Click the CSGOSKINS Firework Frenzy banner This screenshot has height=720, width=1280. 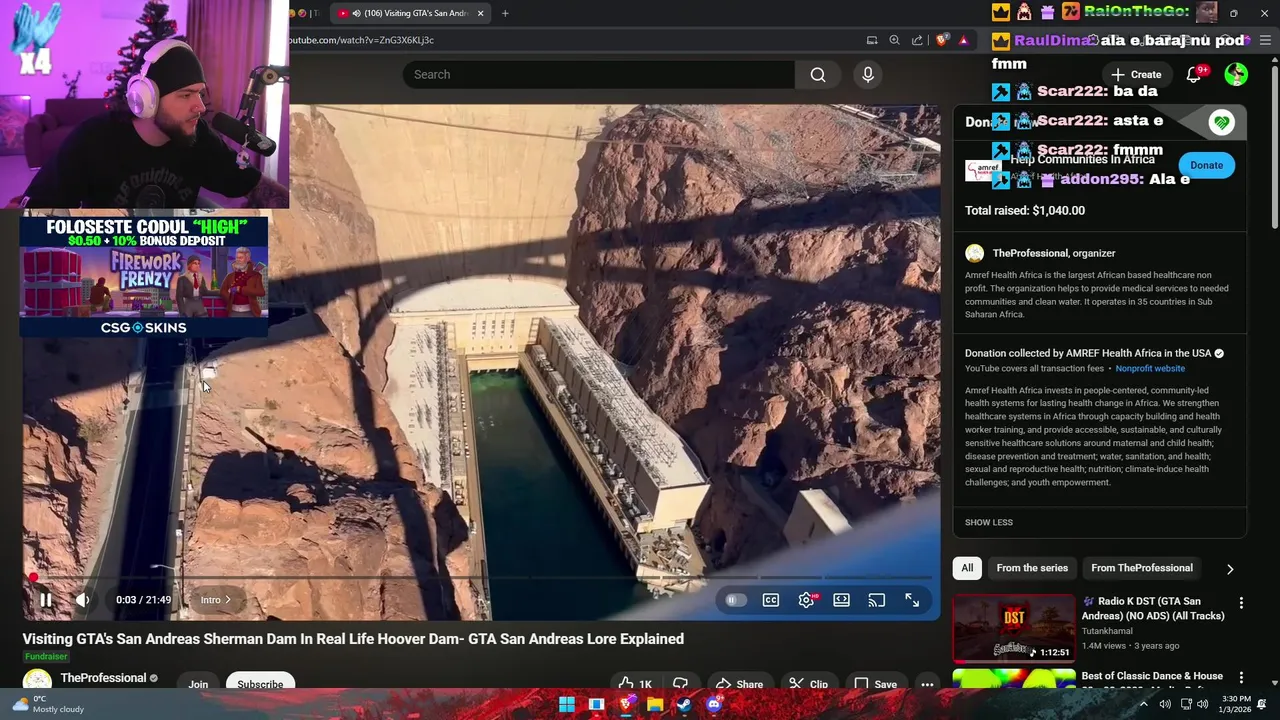[144, 276]
